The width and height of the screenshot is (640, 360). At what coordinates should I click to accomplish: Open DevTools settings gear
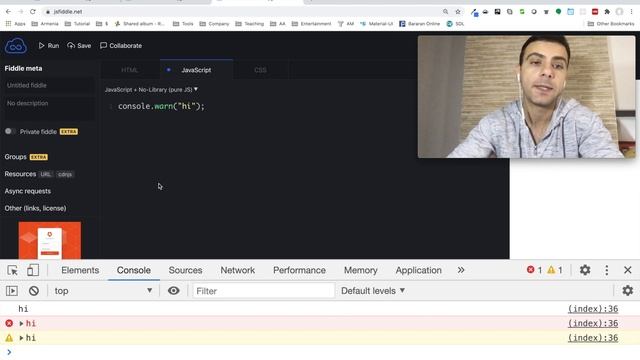[585, 270]
